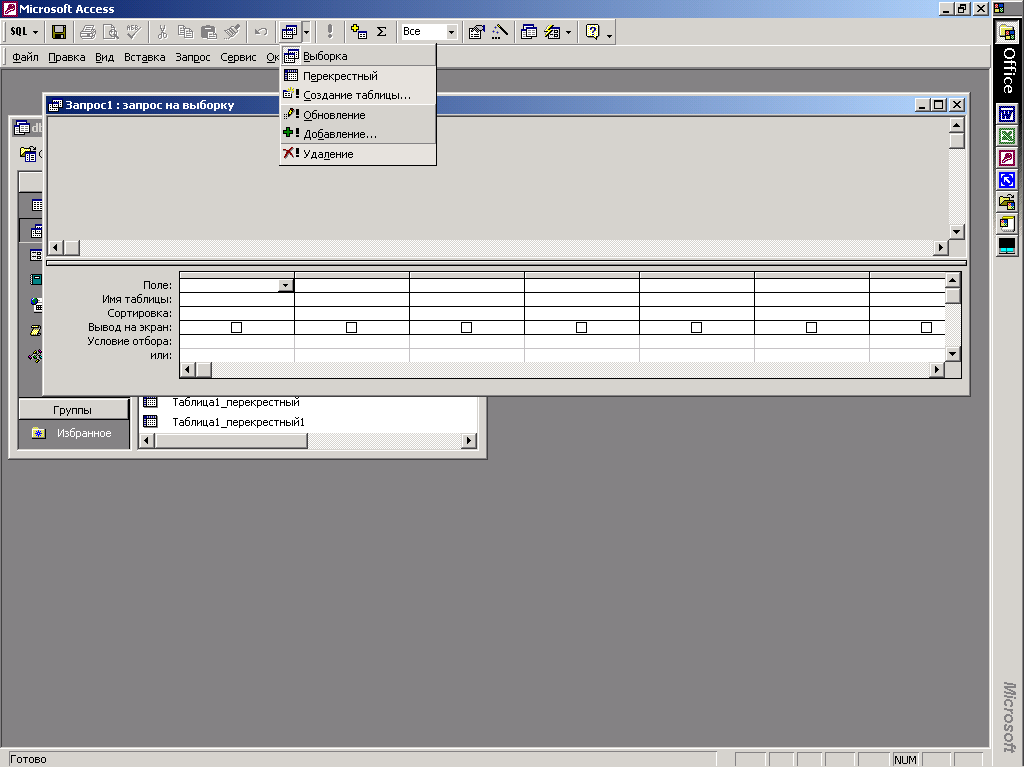
Task: Choose 'Обновление' query type
Action: coord(358,115)
